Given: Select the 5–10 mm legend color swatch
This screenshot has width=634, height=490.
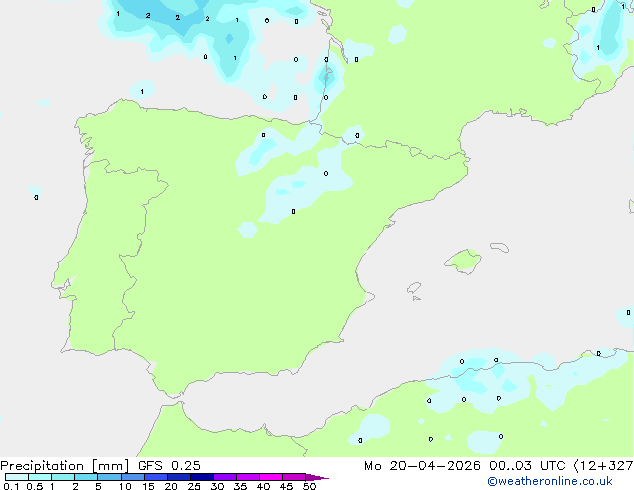Looking at the screenshot, I should pos(109,477).
